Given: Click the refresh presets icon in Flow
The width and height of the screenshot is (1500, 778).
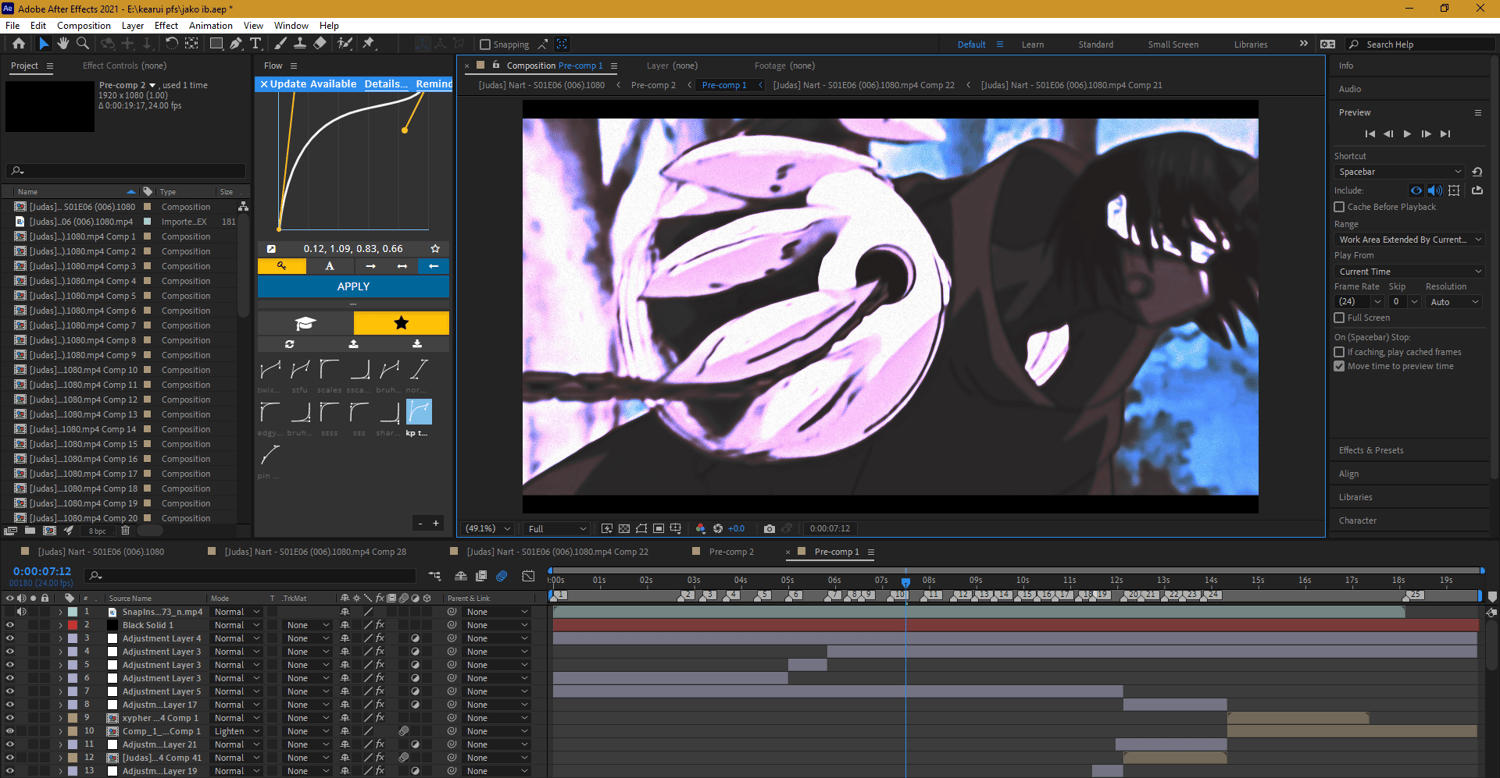Looking at the screenshot, I should [x=289, y=344].
